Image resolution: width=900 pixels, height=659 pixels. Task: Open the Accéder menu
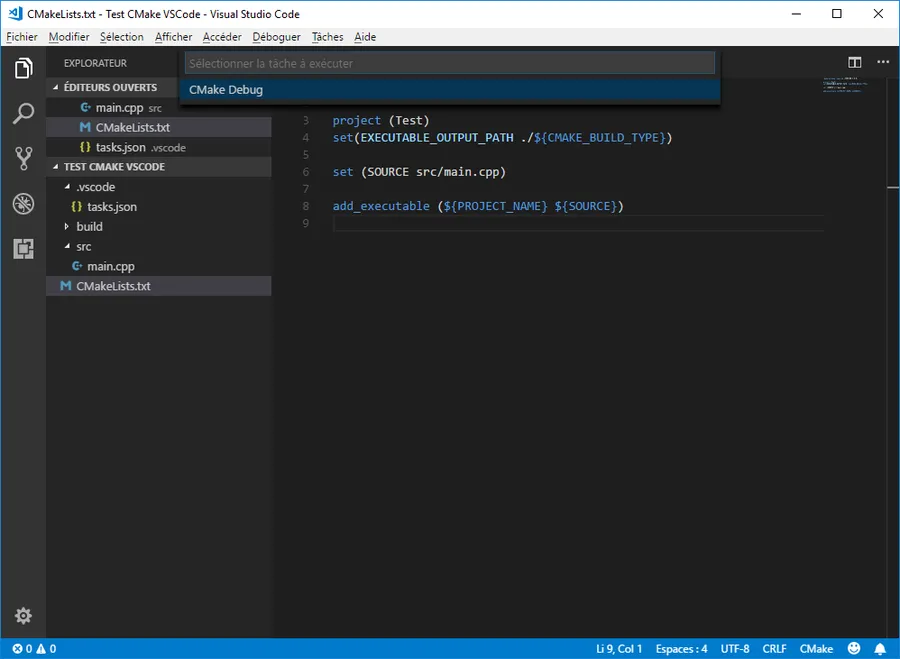[222, 37]
